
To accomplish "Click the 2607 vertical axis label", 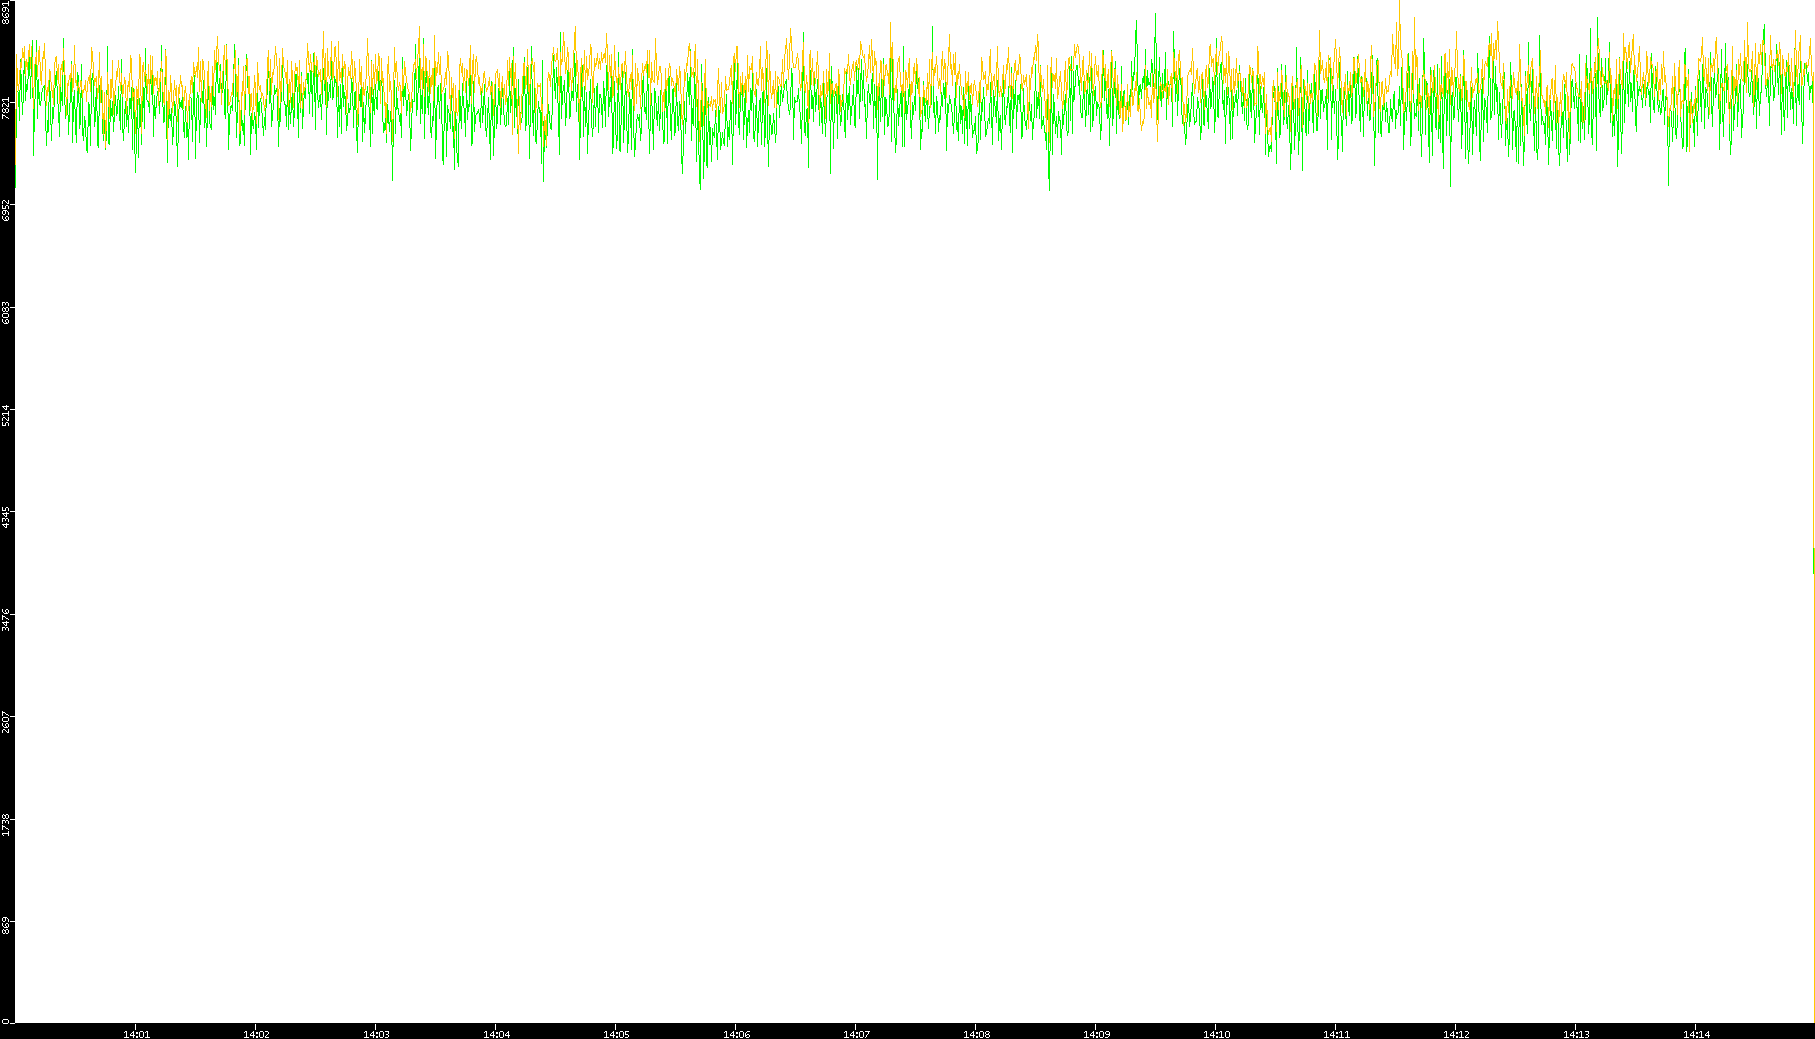I will point(6,721).
